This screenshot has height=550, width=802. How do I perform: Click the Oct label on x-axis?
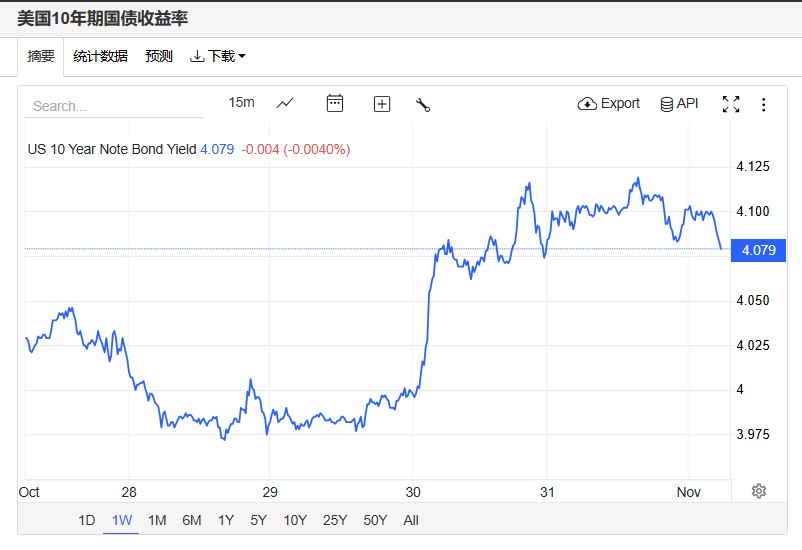point(29,492)
